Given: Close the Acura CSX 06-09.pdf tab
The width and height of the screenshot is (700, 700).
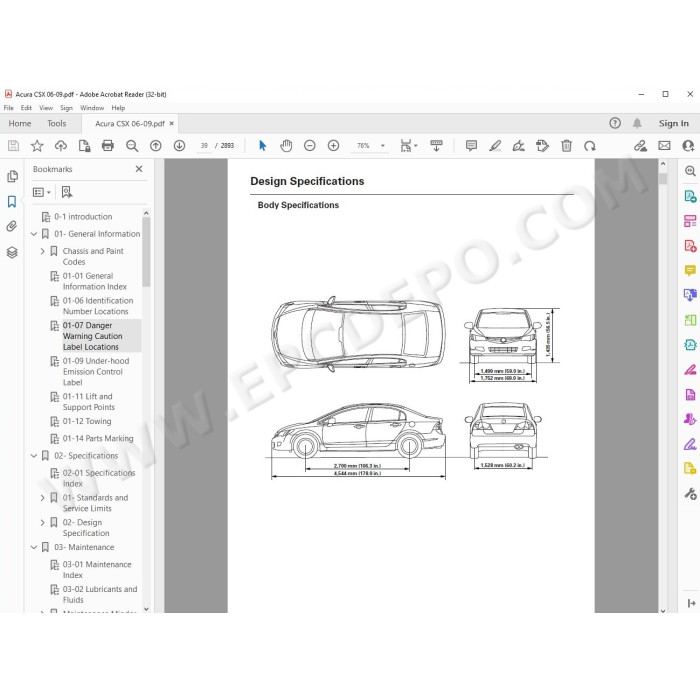Looking at the screenshot, I should pos(171,124).
